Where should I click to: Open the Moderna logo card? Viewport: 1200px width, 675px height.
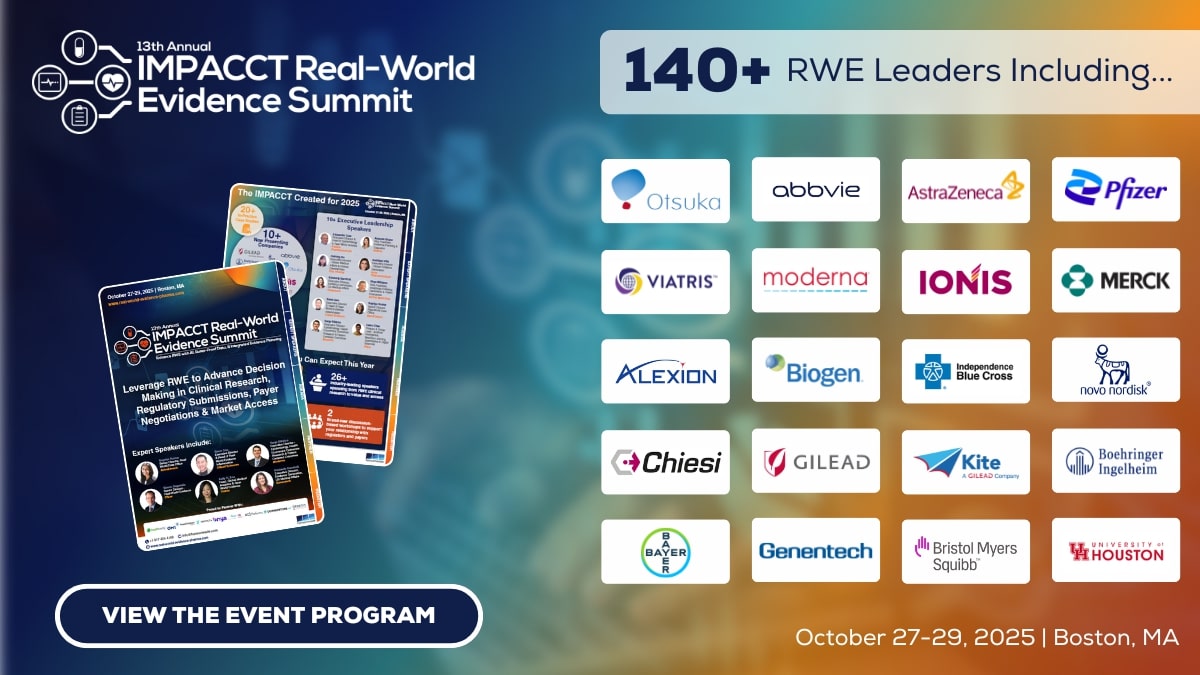[x=815, y=280]
